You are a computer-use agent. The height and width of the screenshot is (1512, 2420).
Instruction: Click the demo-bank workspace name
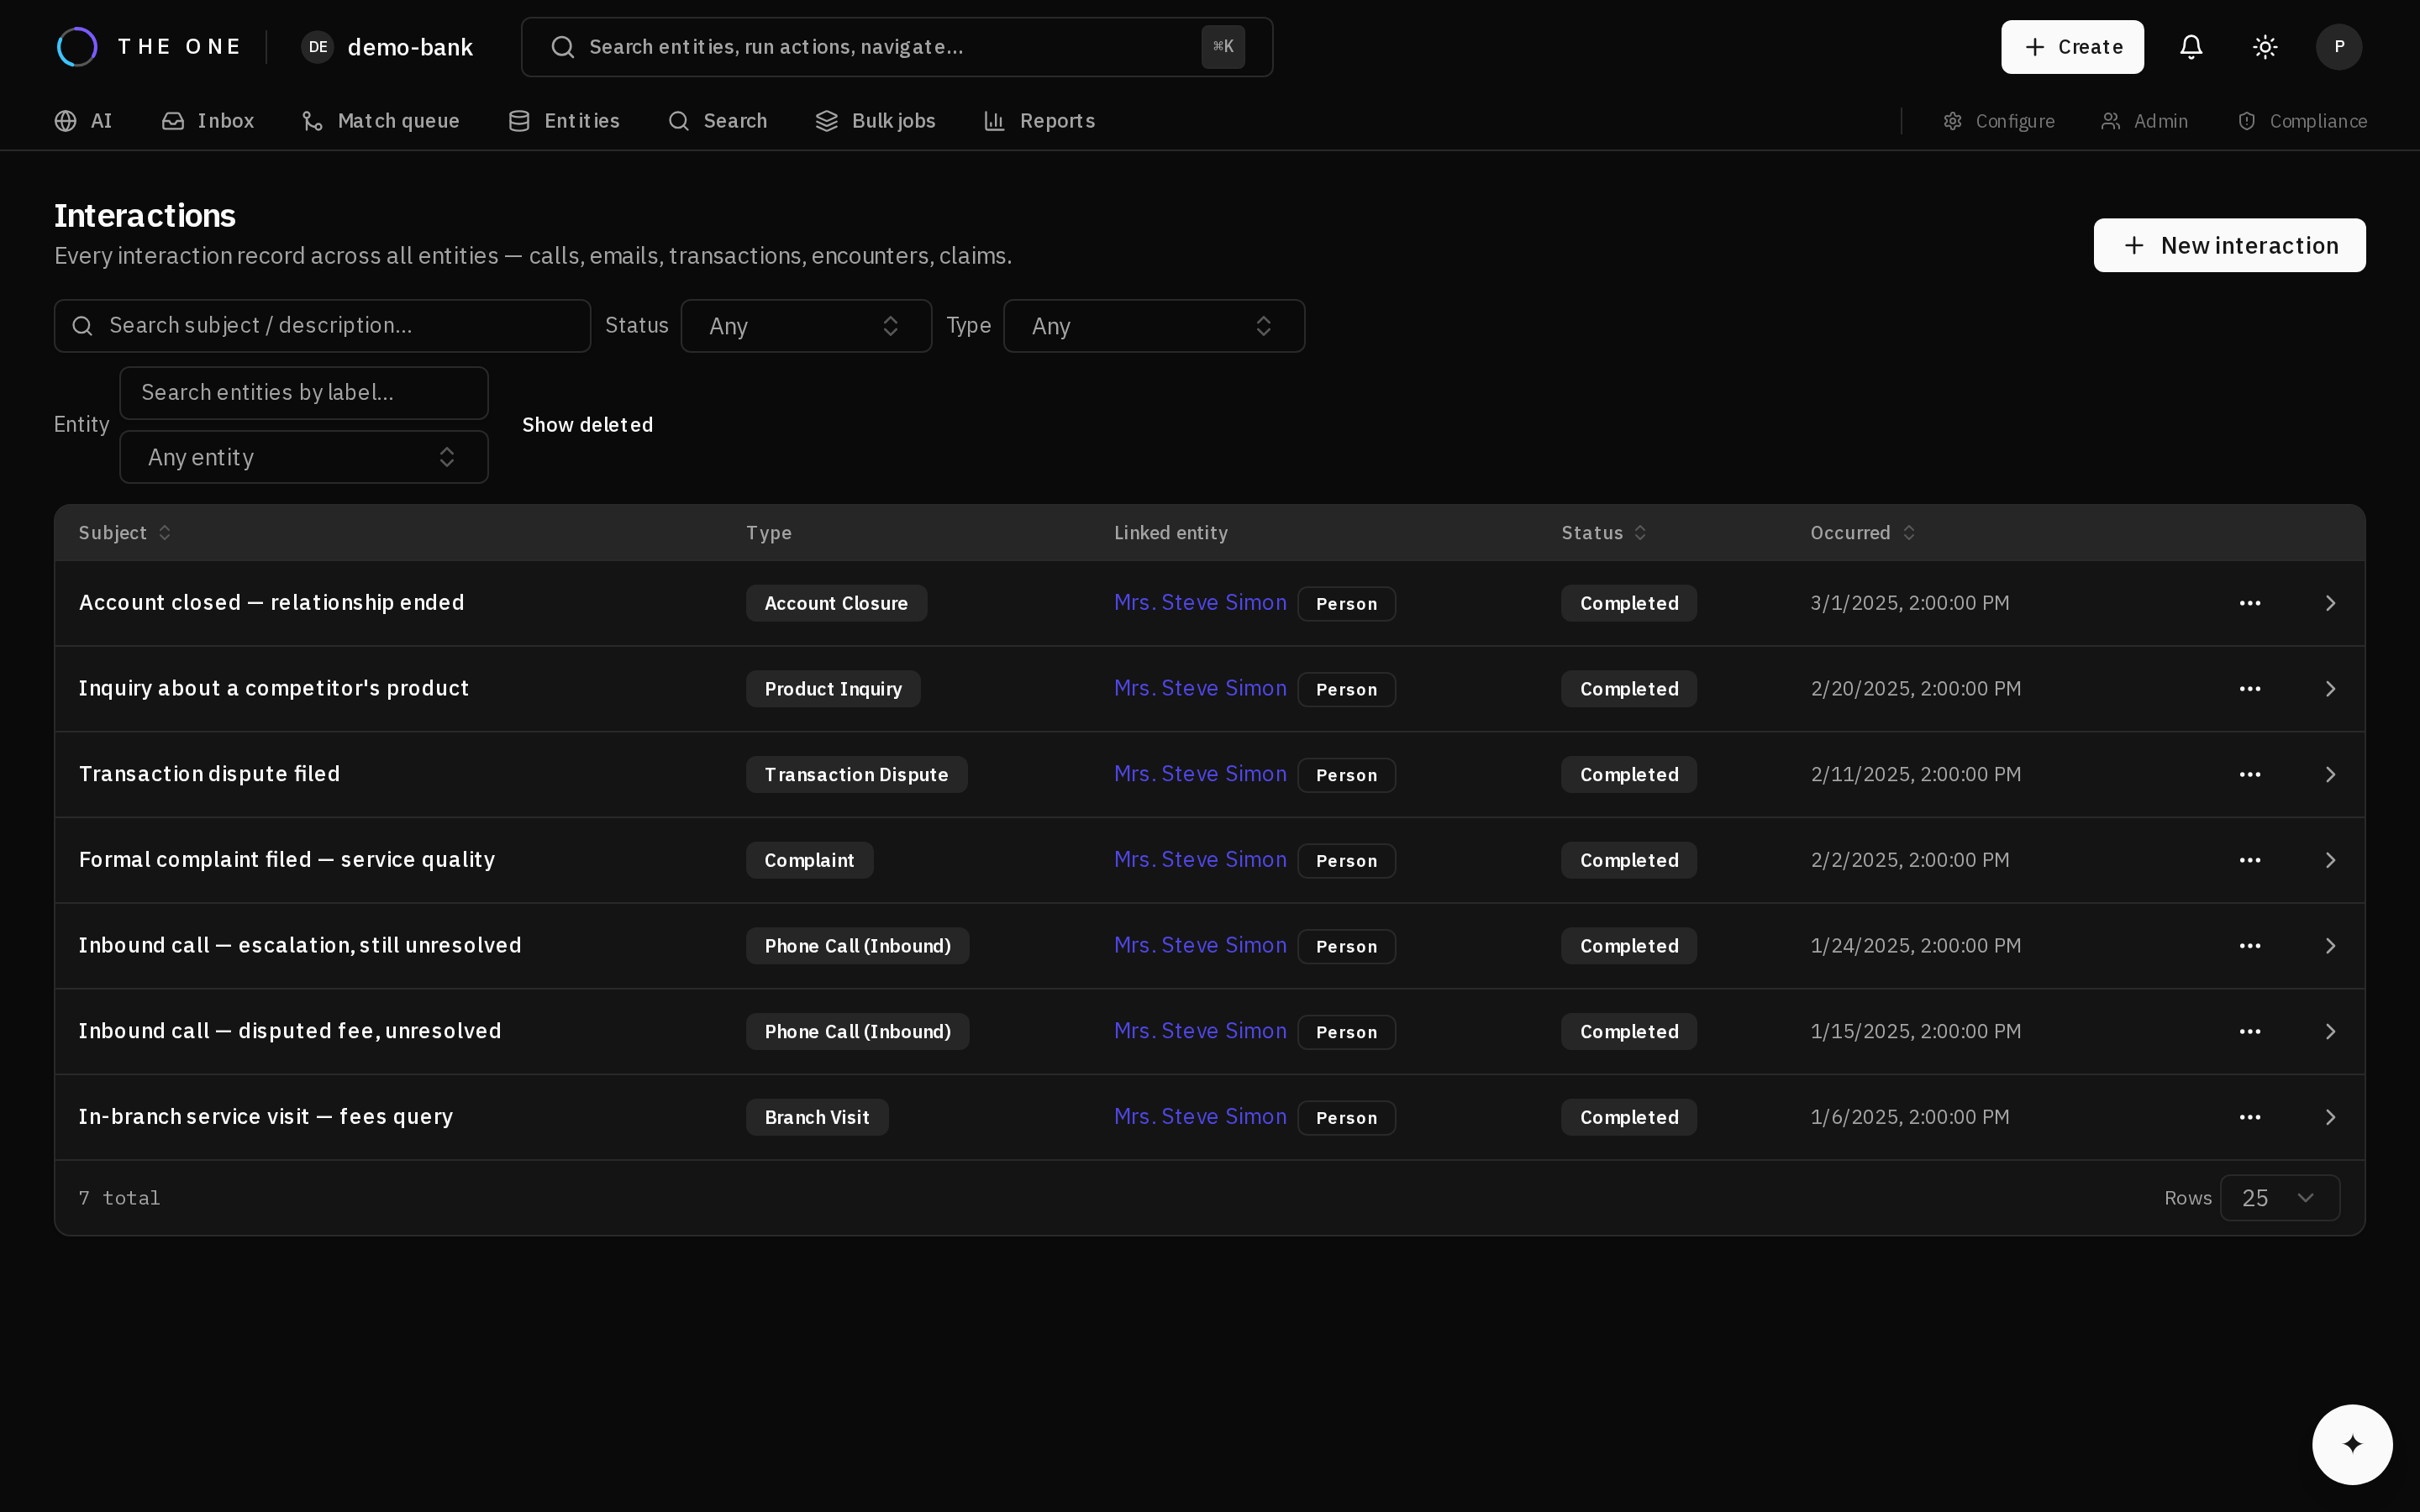[410, 47]
